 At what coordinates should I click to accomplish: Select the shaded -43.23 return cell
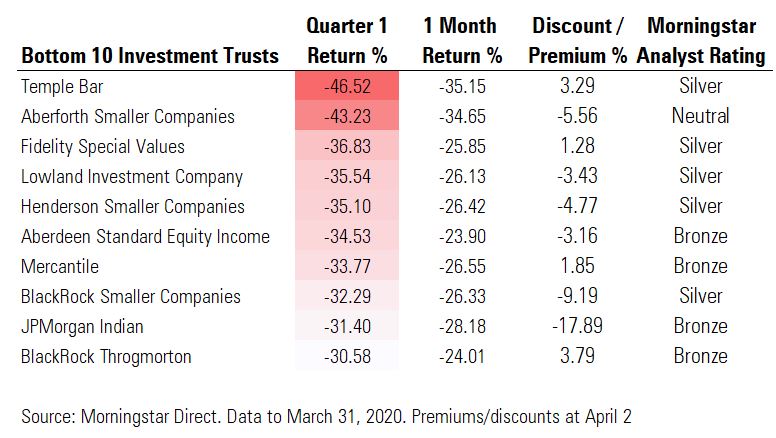[347, 116]
